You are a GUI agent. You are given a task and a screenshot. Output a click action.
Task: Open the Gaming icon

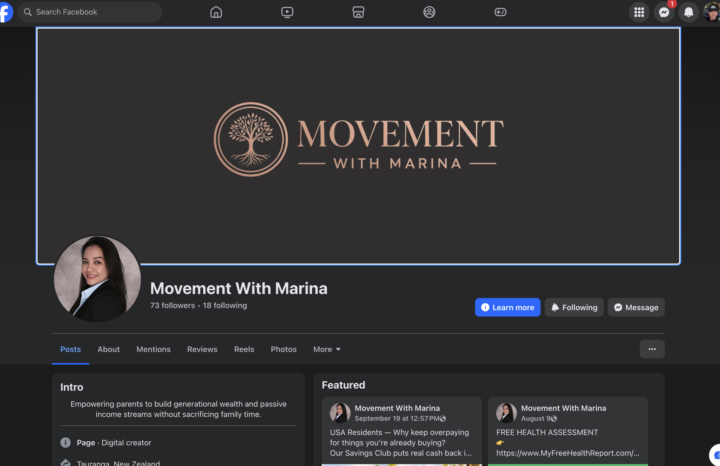pyautogui.click(x=500, y=12)
